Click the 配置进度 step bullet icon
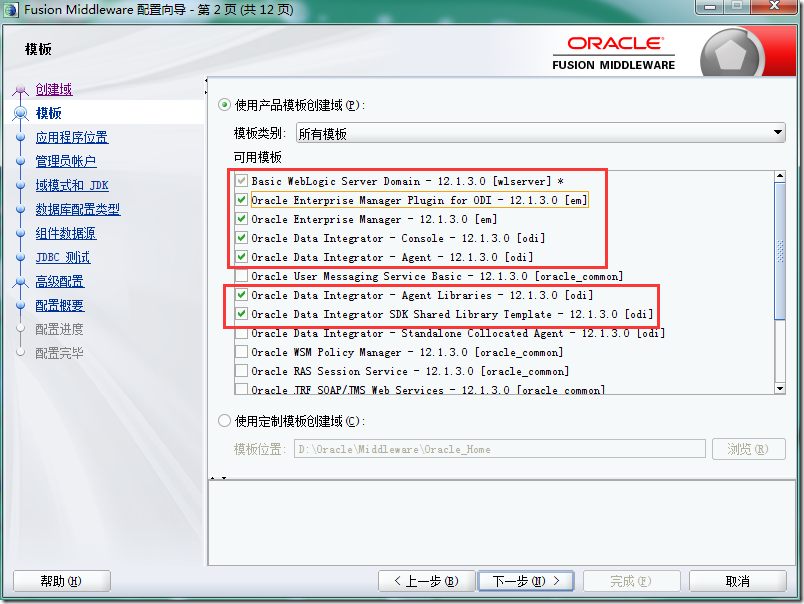Image resolution: width=804 pixels, height=604 pixels. point(21,328)
